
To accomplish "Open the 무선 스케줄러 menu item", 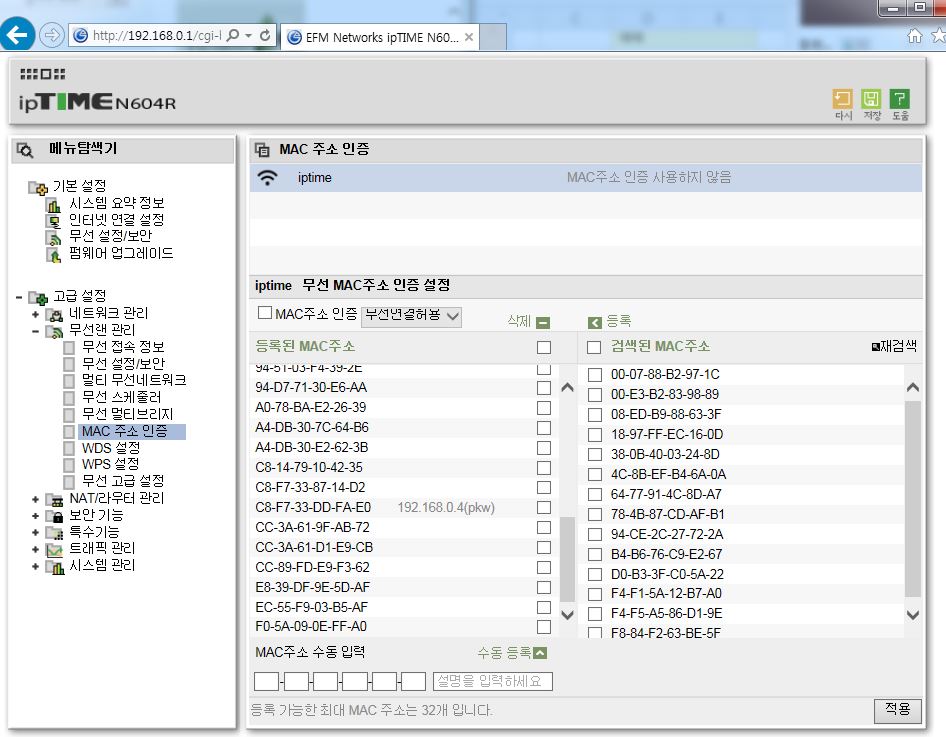I will click(x=122, y=397).
